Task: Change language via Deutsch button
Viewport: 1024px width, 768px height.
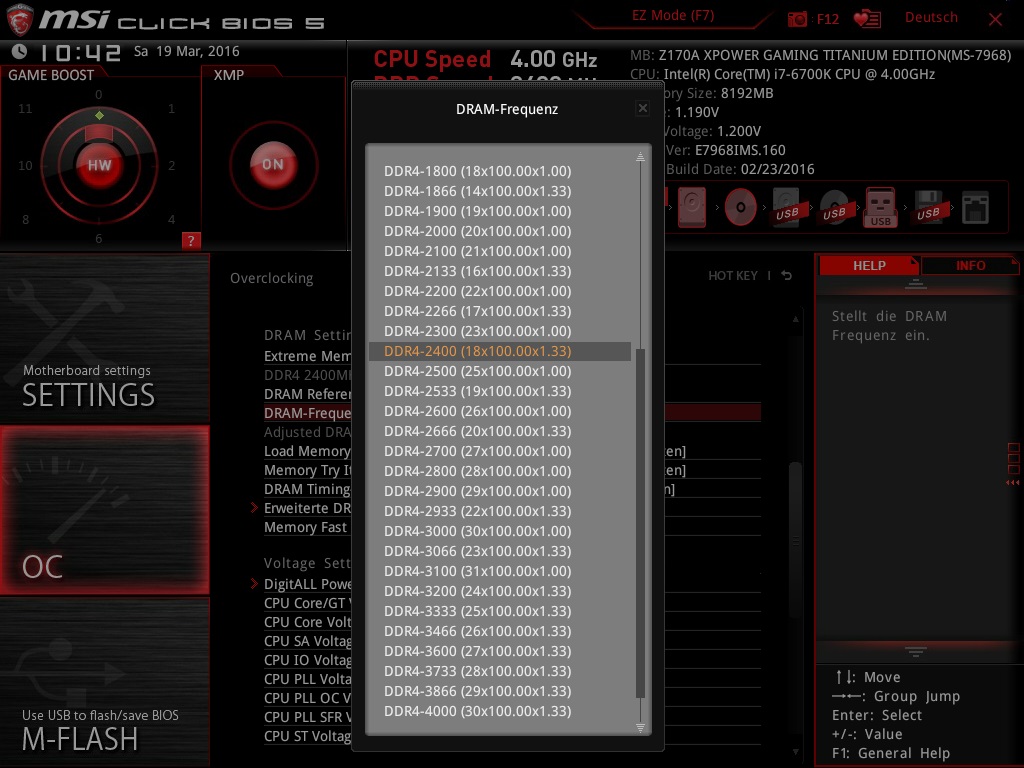Action: click(x=931, y=18)
